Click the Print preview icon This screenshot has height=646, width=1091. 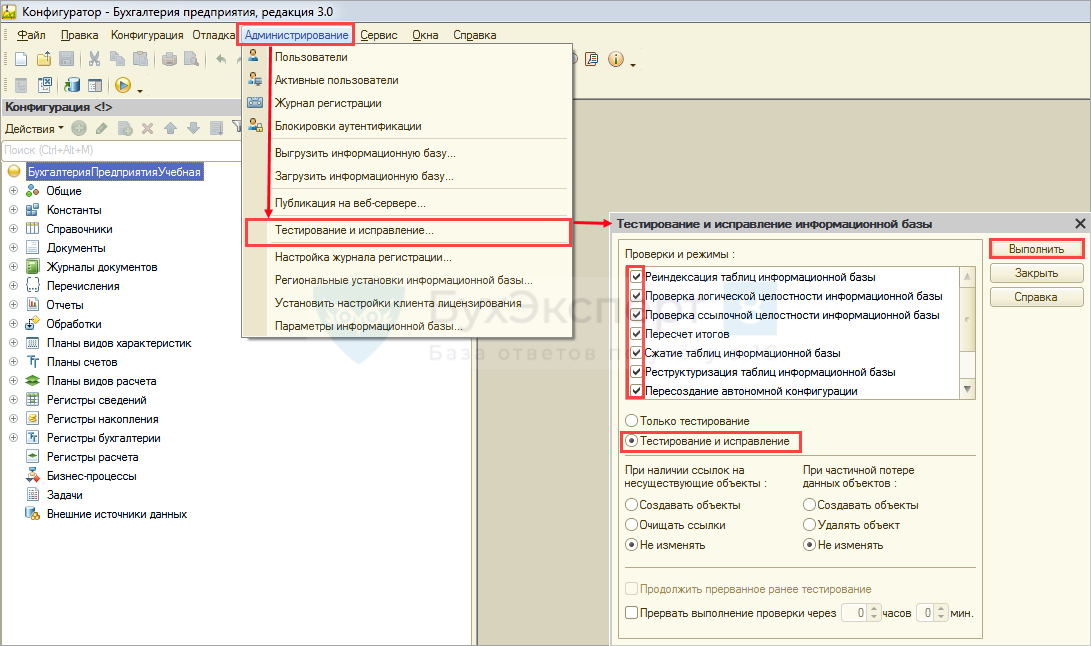191,59
